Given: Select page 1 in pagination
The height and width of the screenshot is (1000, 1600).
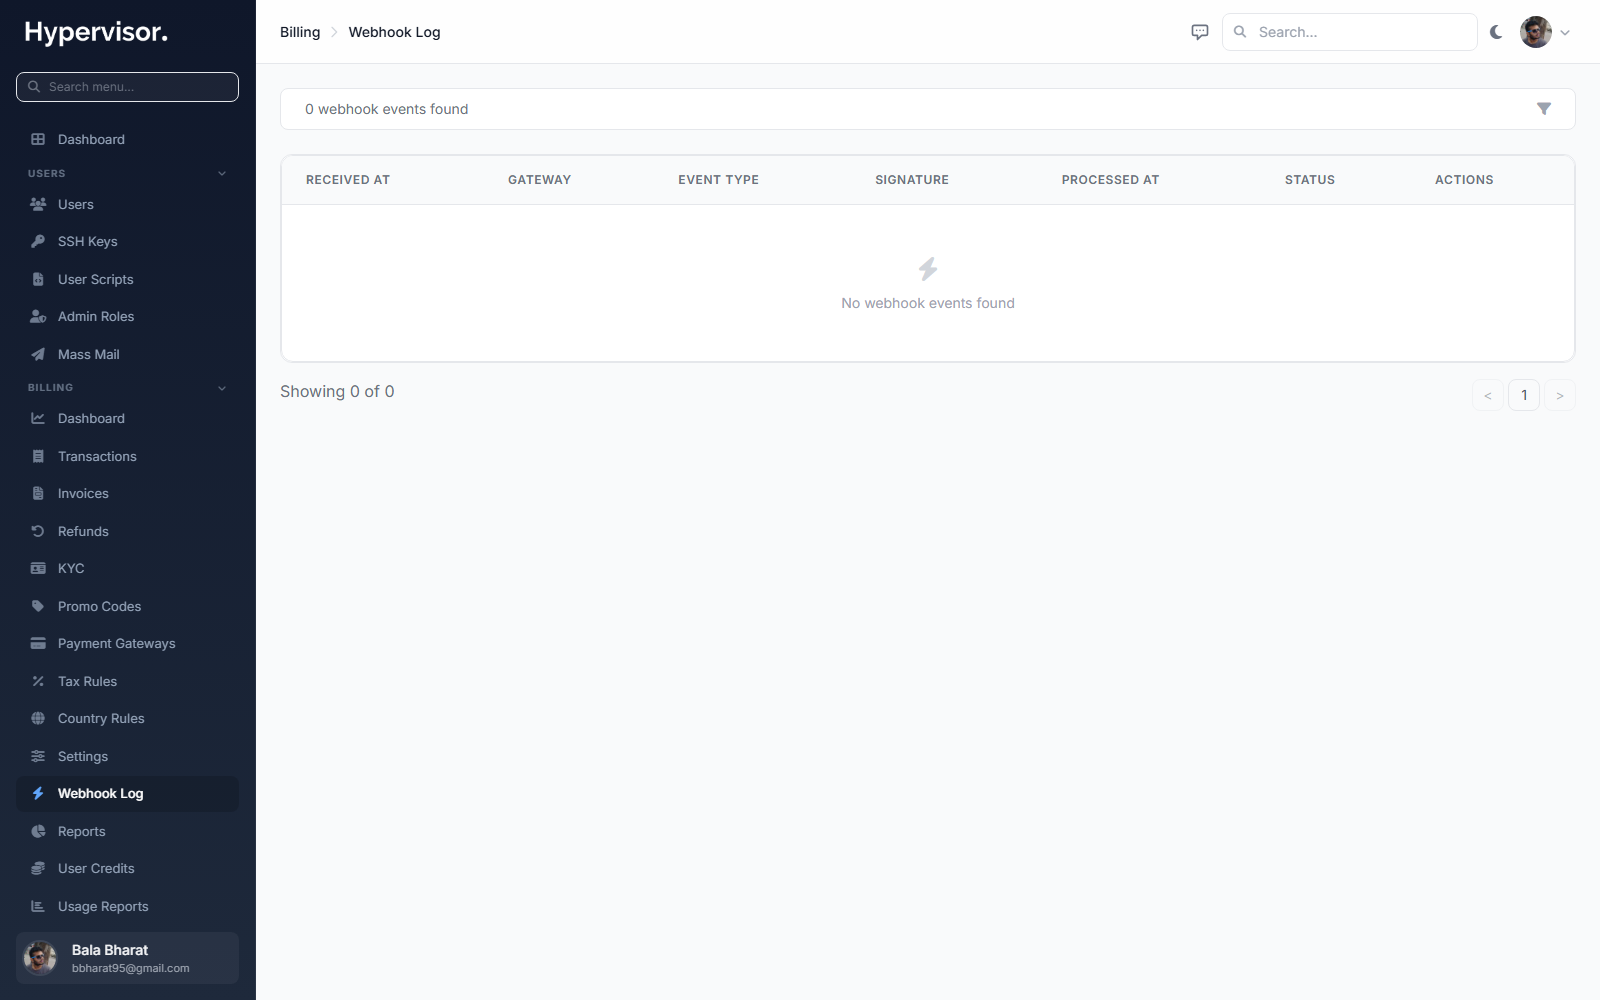Looking at the screenshot, I should pyautogui.click(x=1524, y=395).
